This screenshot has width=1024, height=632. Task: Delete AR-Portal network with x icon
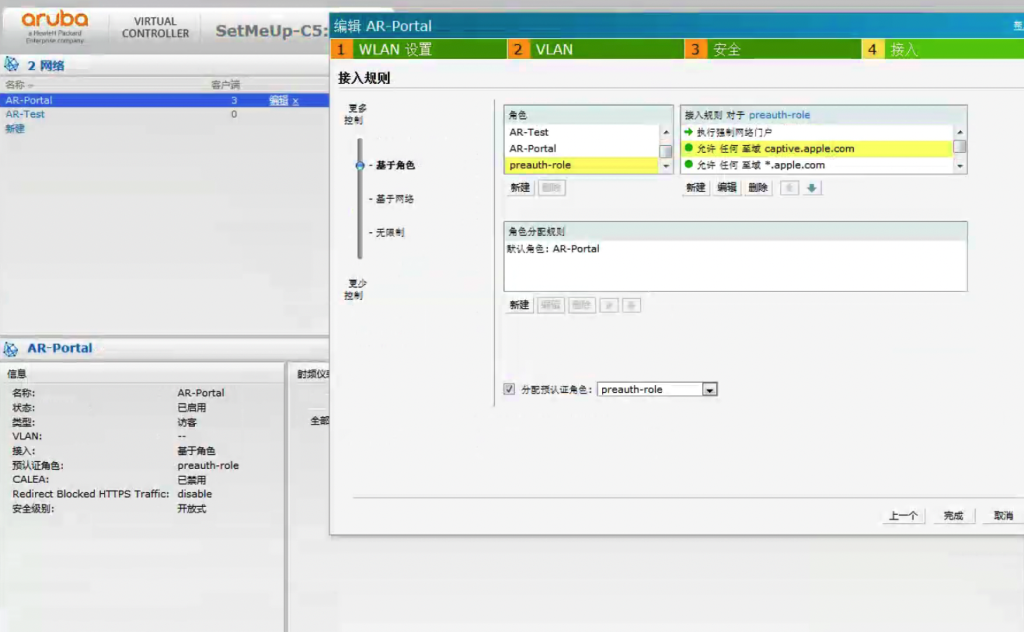[x=296, y=101]
